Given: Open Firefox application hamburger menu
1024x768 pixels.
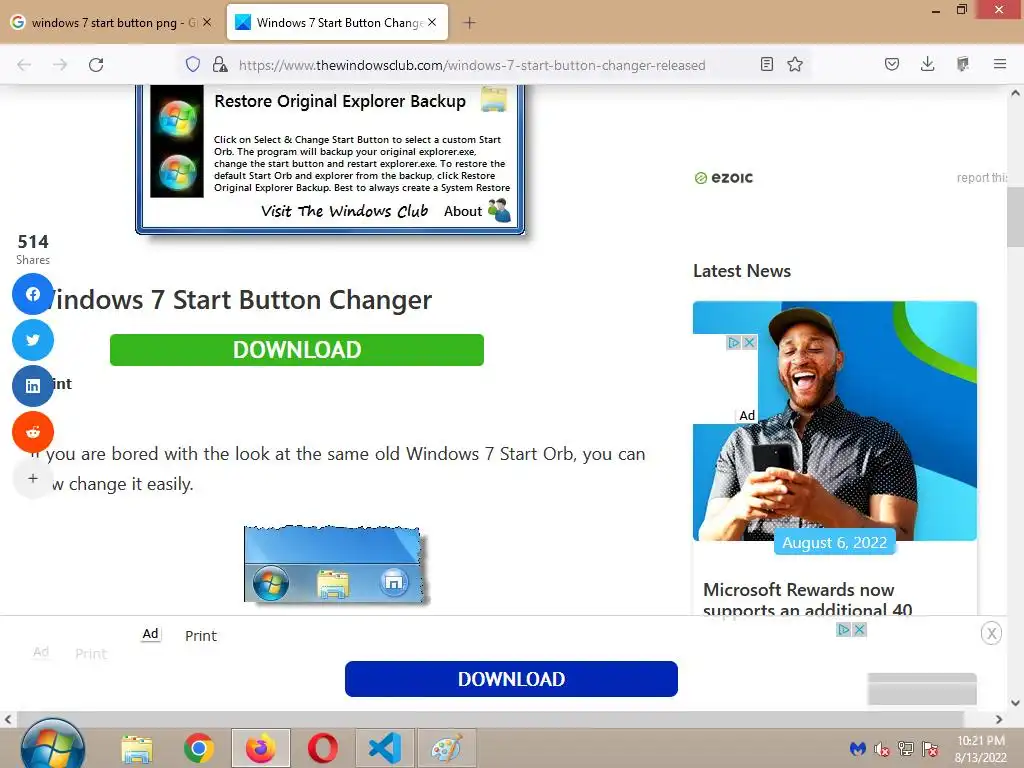Looking at the screenshot, I should pyautogui.click(x=1000, y=64).
